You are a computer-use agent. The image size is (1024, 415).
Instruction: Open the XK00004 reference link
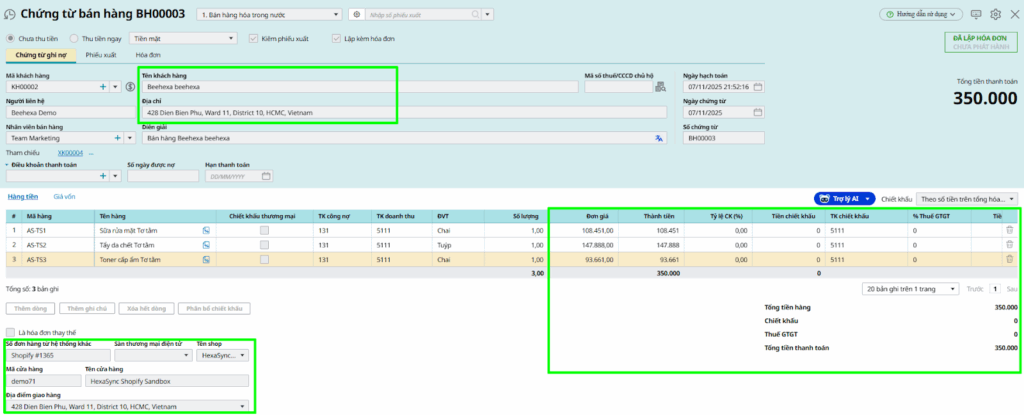(70, 153)
